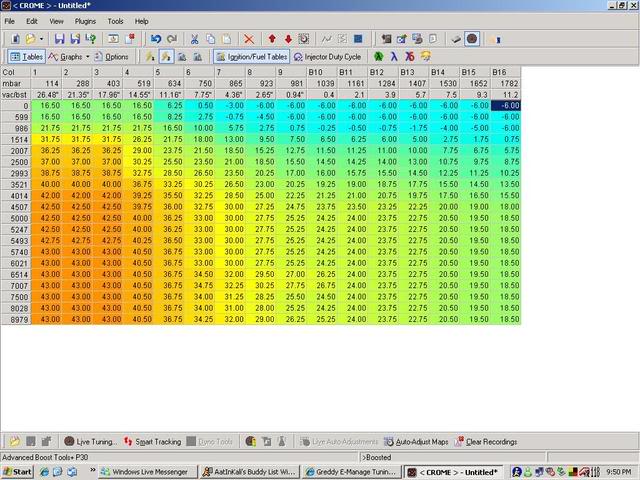Select the first map selector icon
Viewport: 640px width, 480px height.
[x=150, y=57]
